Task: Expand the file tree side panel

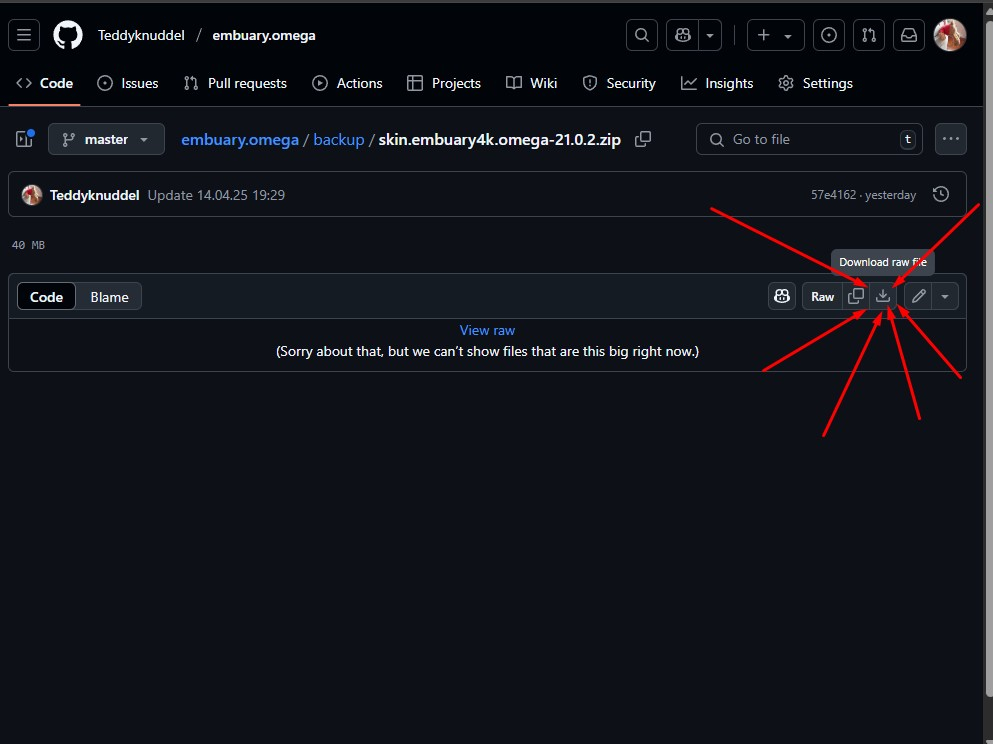Action: [24, 139]
